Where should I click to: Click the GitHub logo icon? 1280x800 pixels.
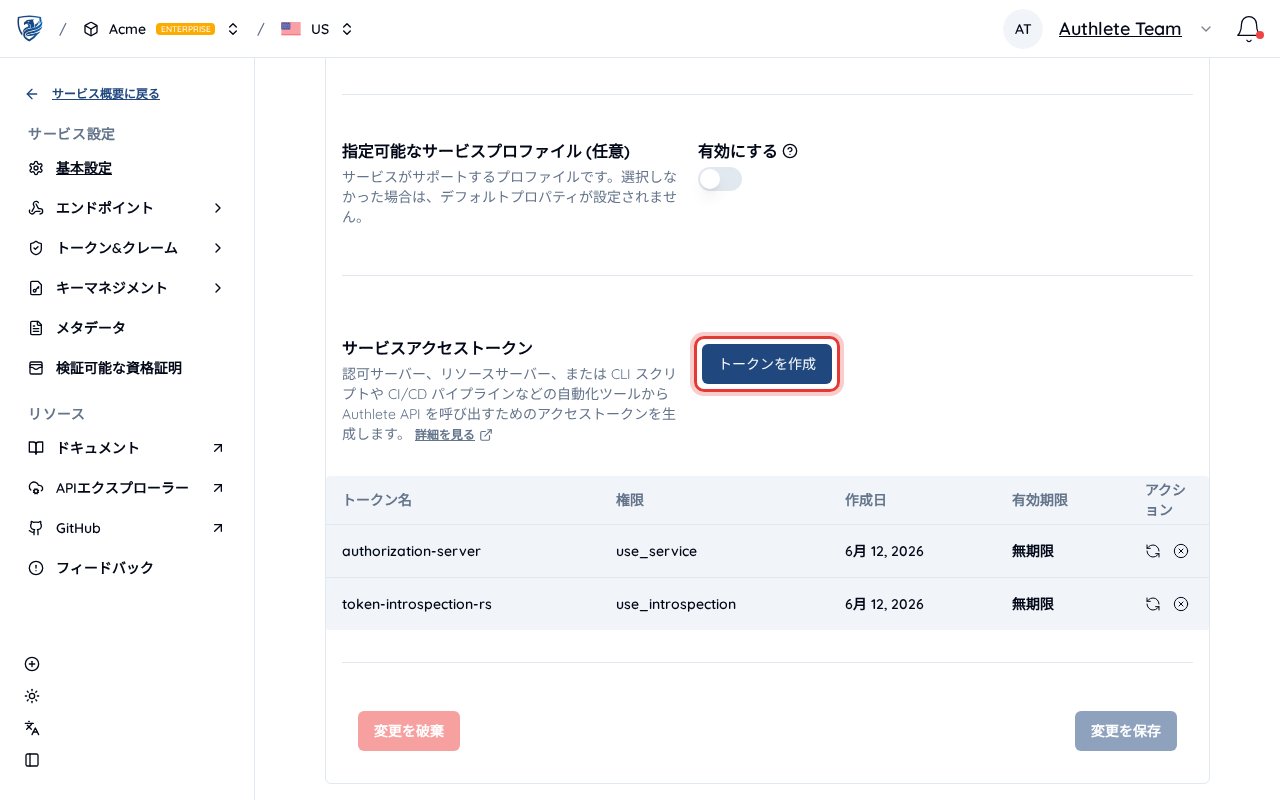click(36, 528)
